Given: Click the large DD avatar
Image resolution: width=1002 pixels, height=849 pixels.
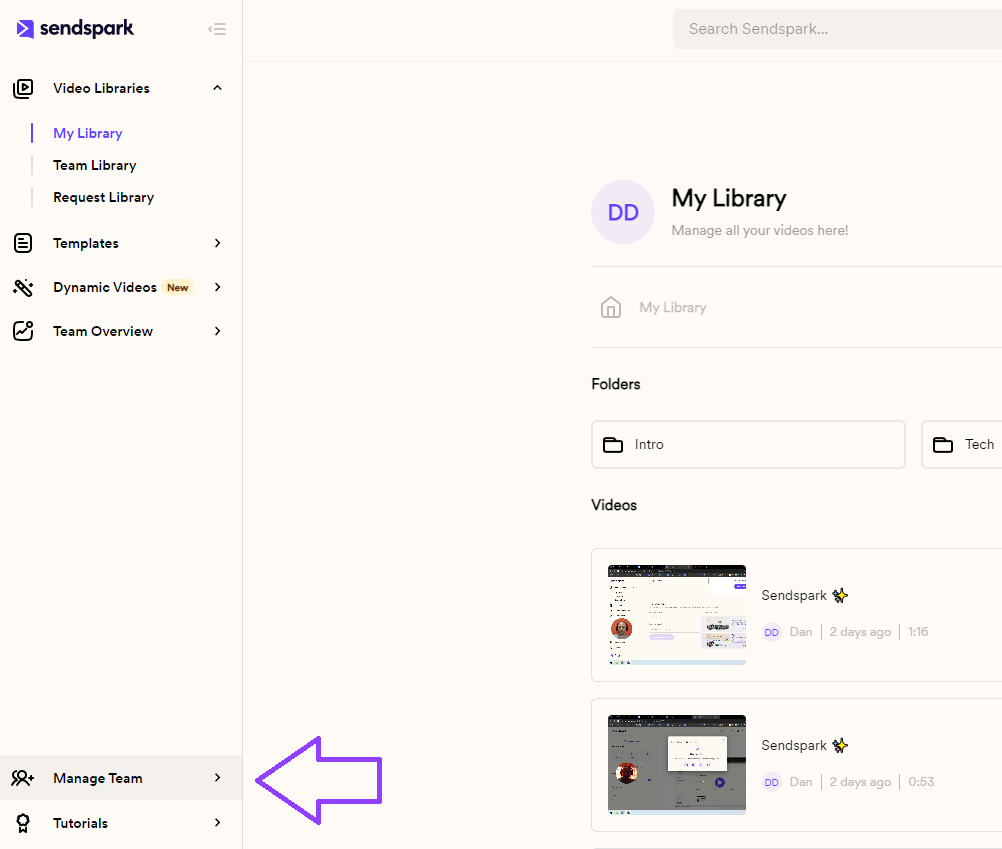Looking at the screenshot, I should [623, 212].
